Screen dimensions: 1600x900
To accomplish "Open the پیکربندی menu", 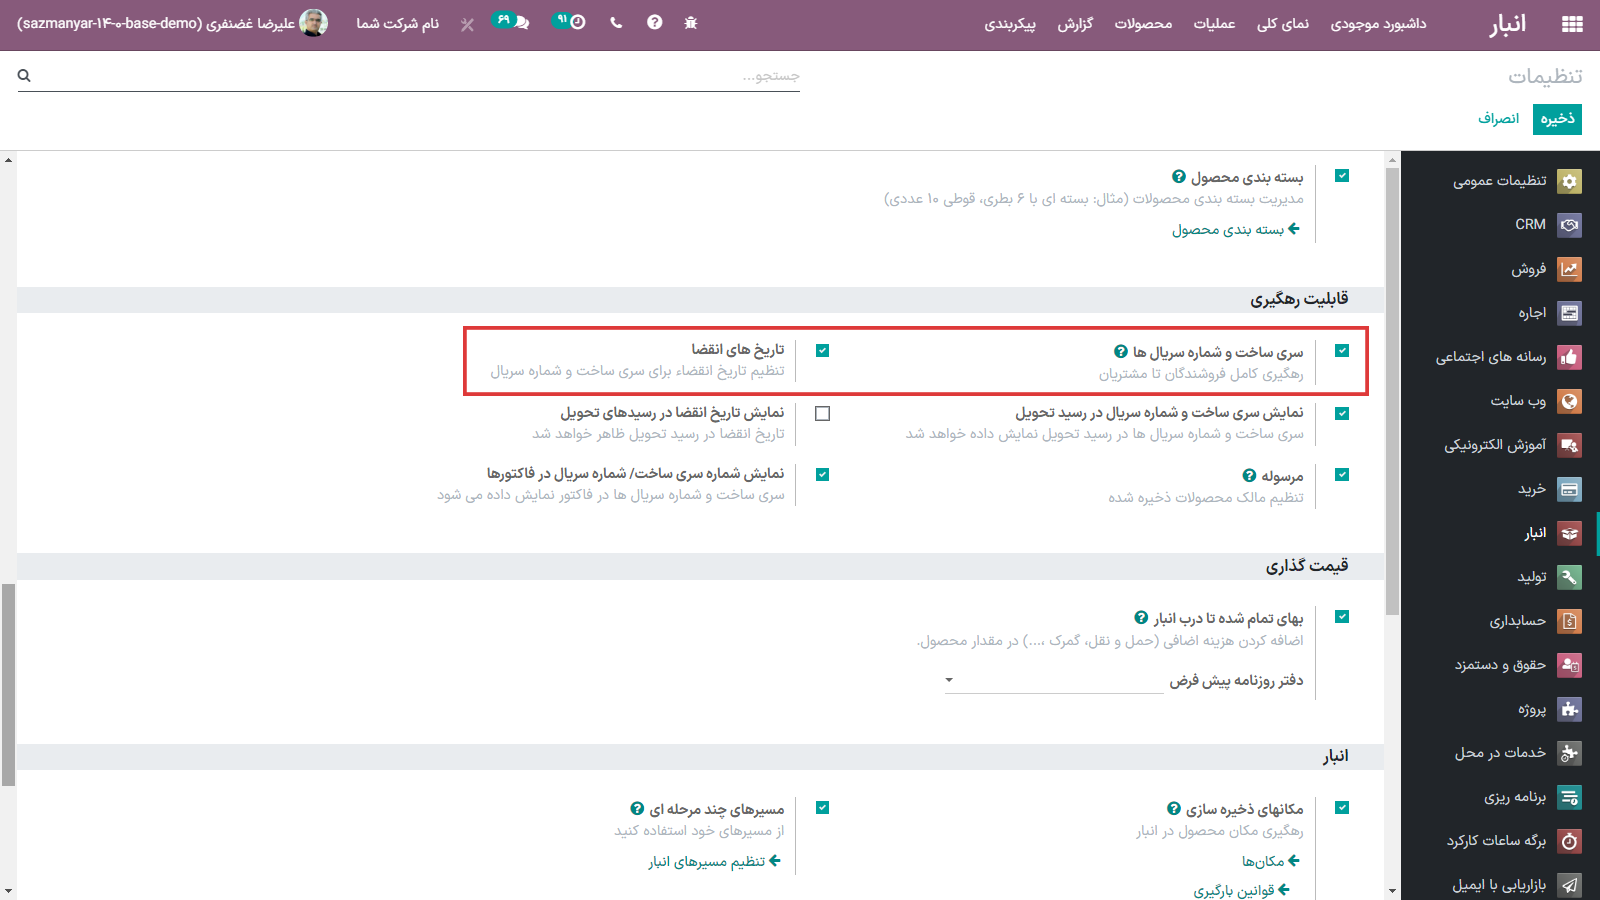I will [x=1009, y=24].
